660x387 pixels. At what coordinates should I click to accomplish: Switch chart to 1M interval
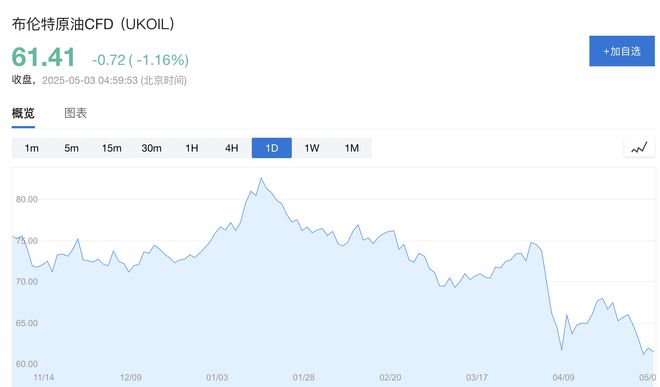[352, 148]
